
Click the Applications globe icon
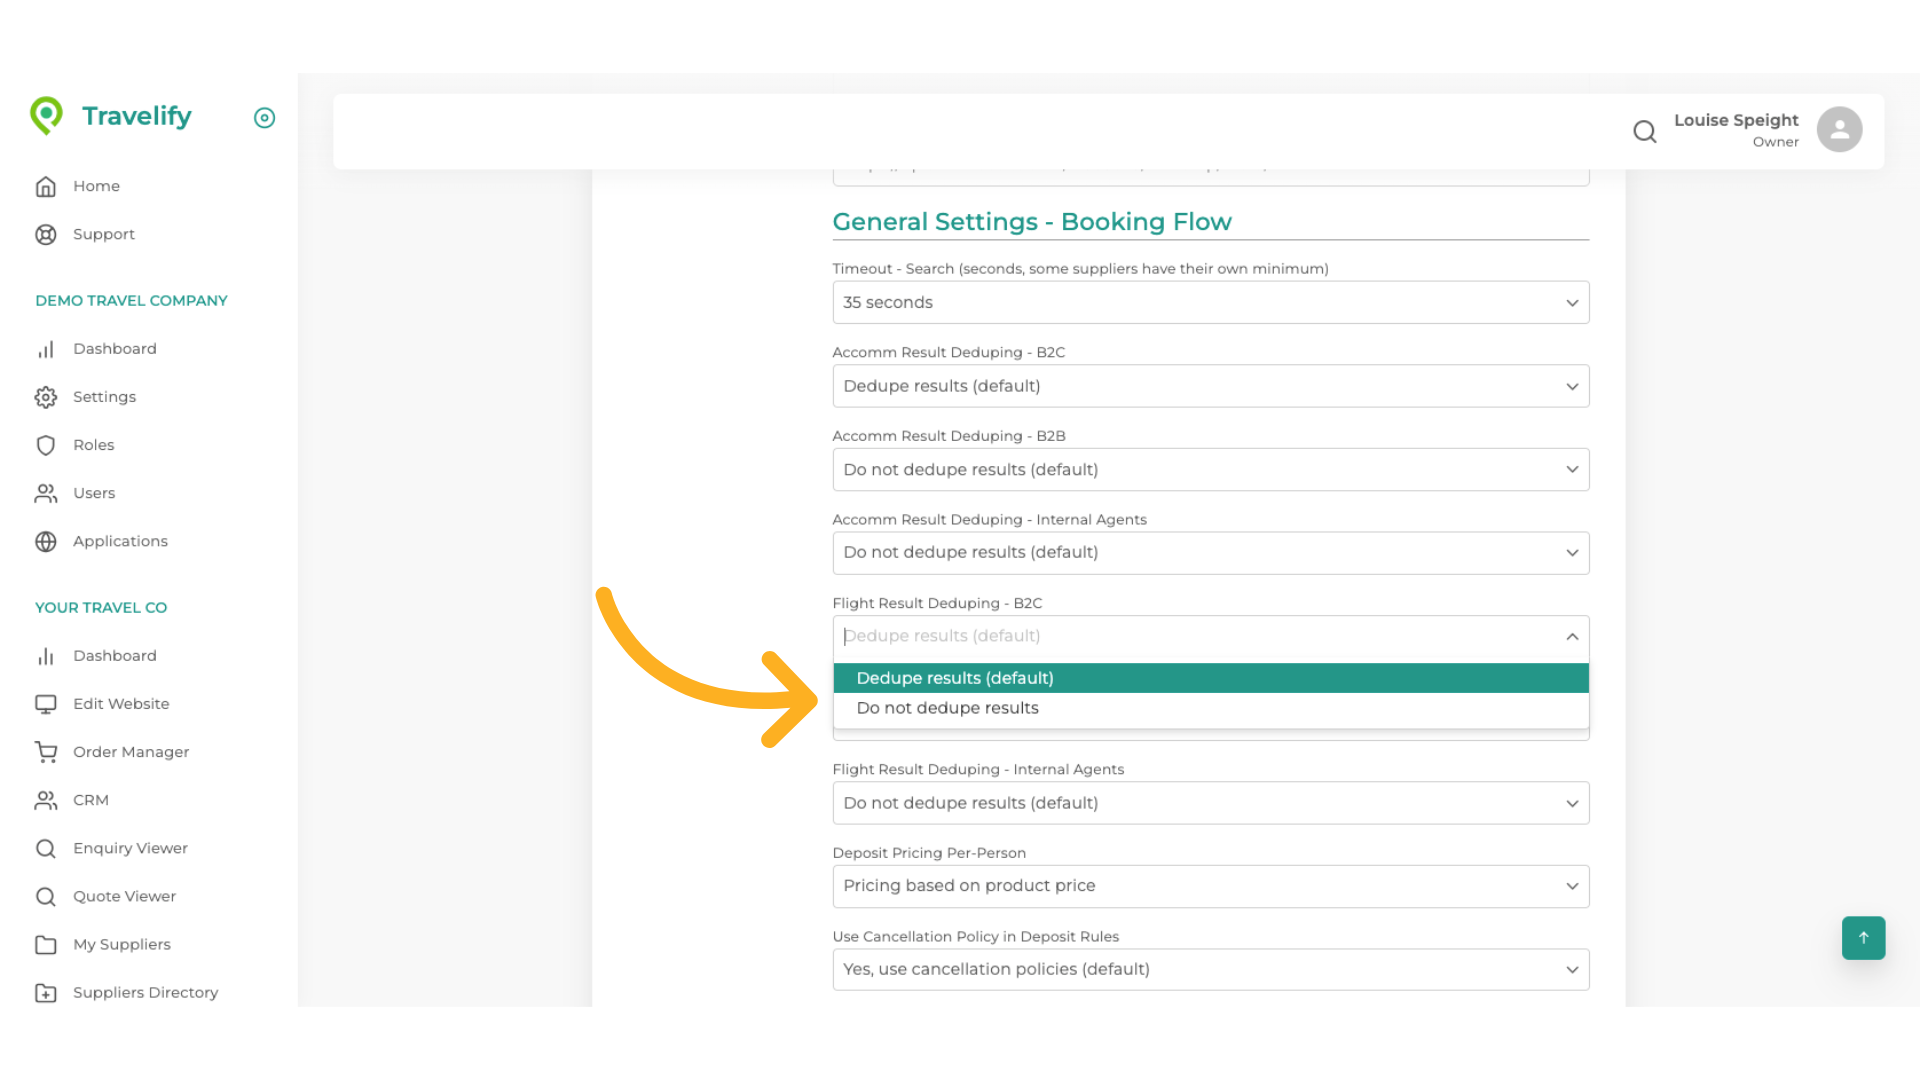click(x=46, y=541)
